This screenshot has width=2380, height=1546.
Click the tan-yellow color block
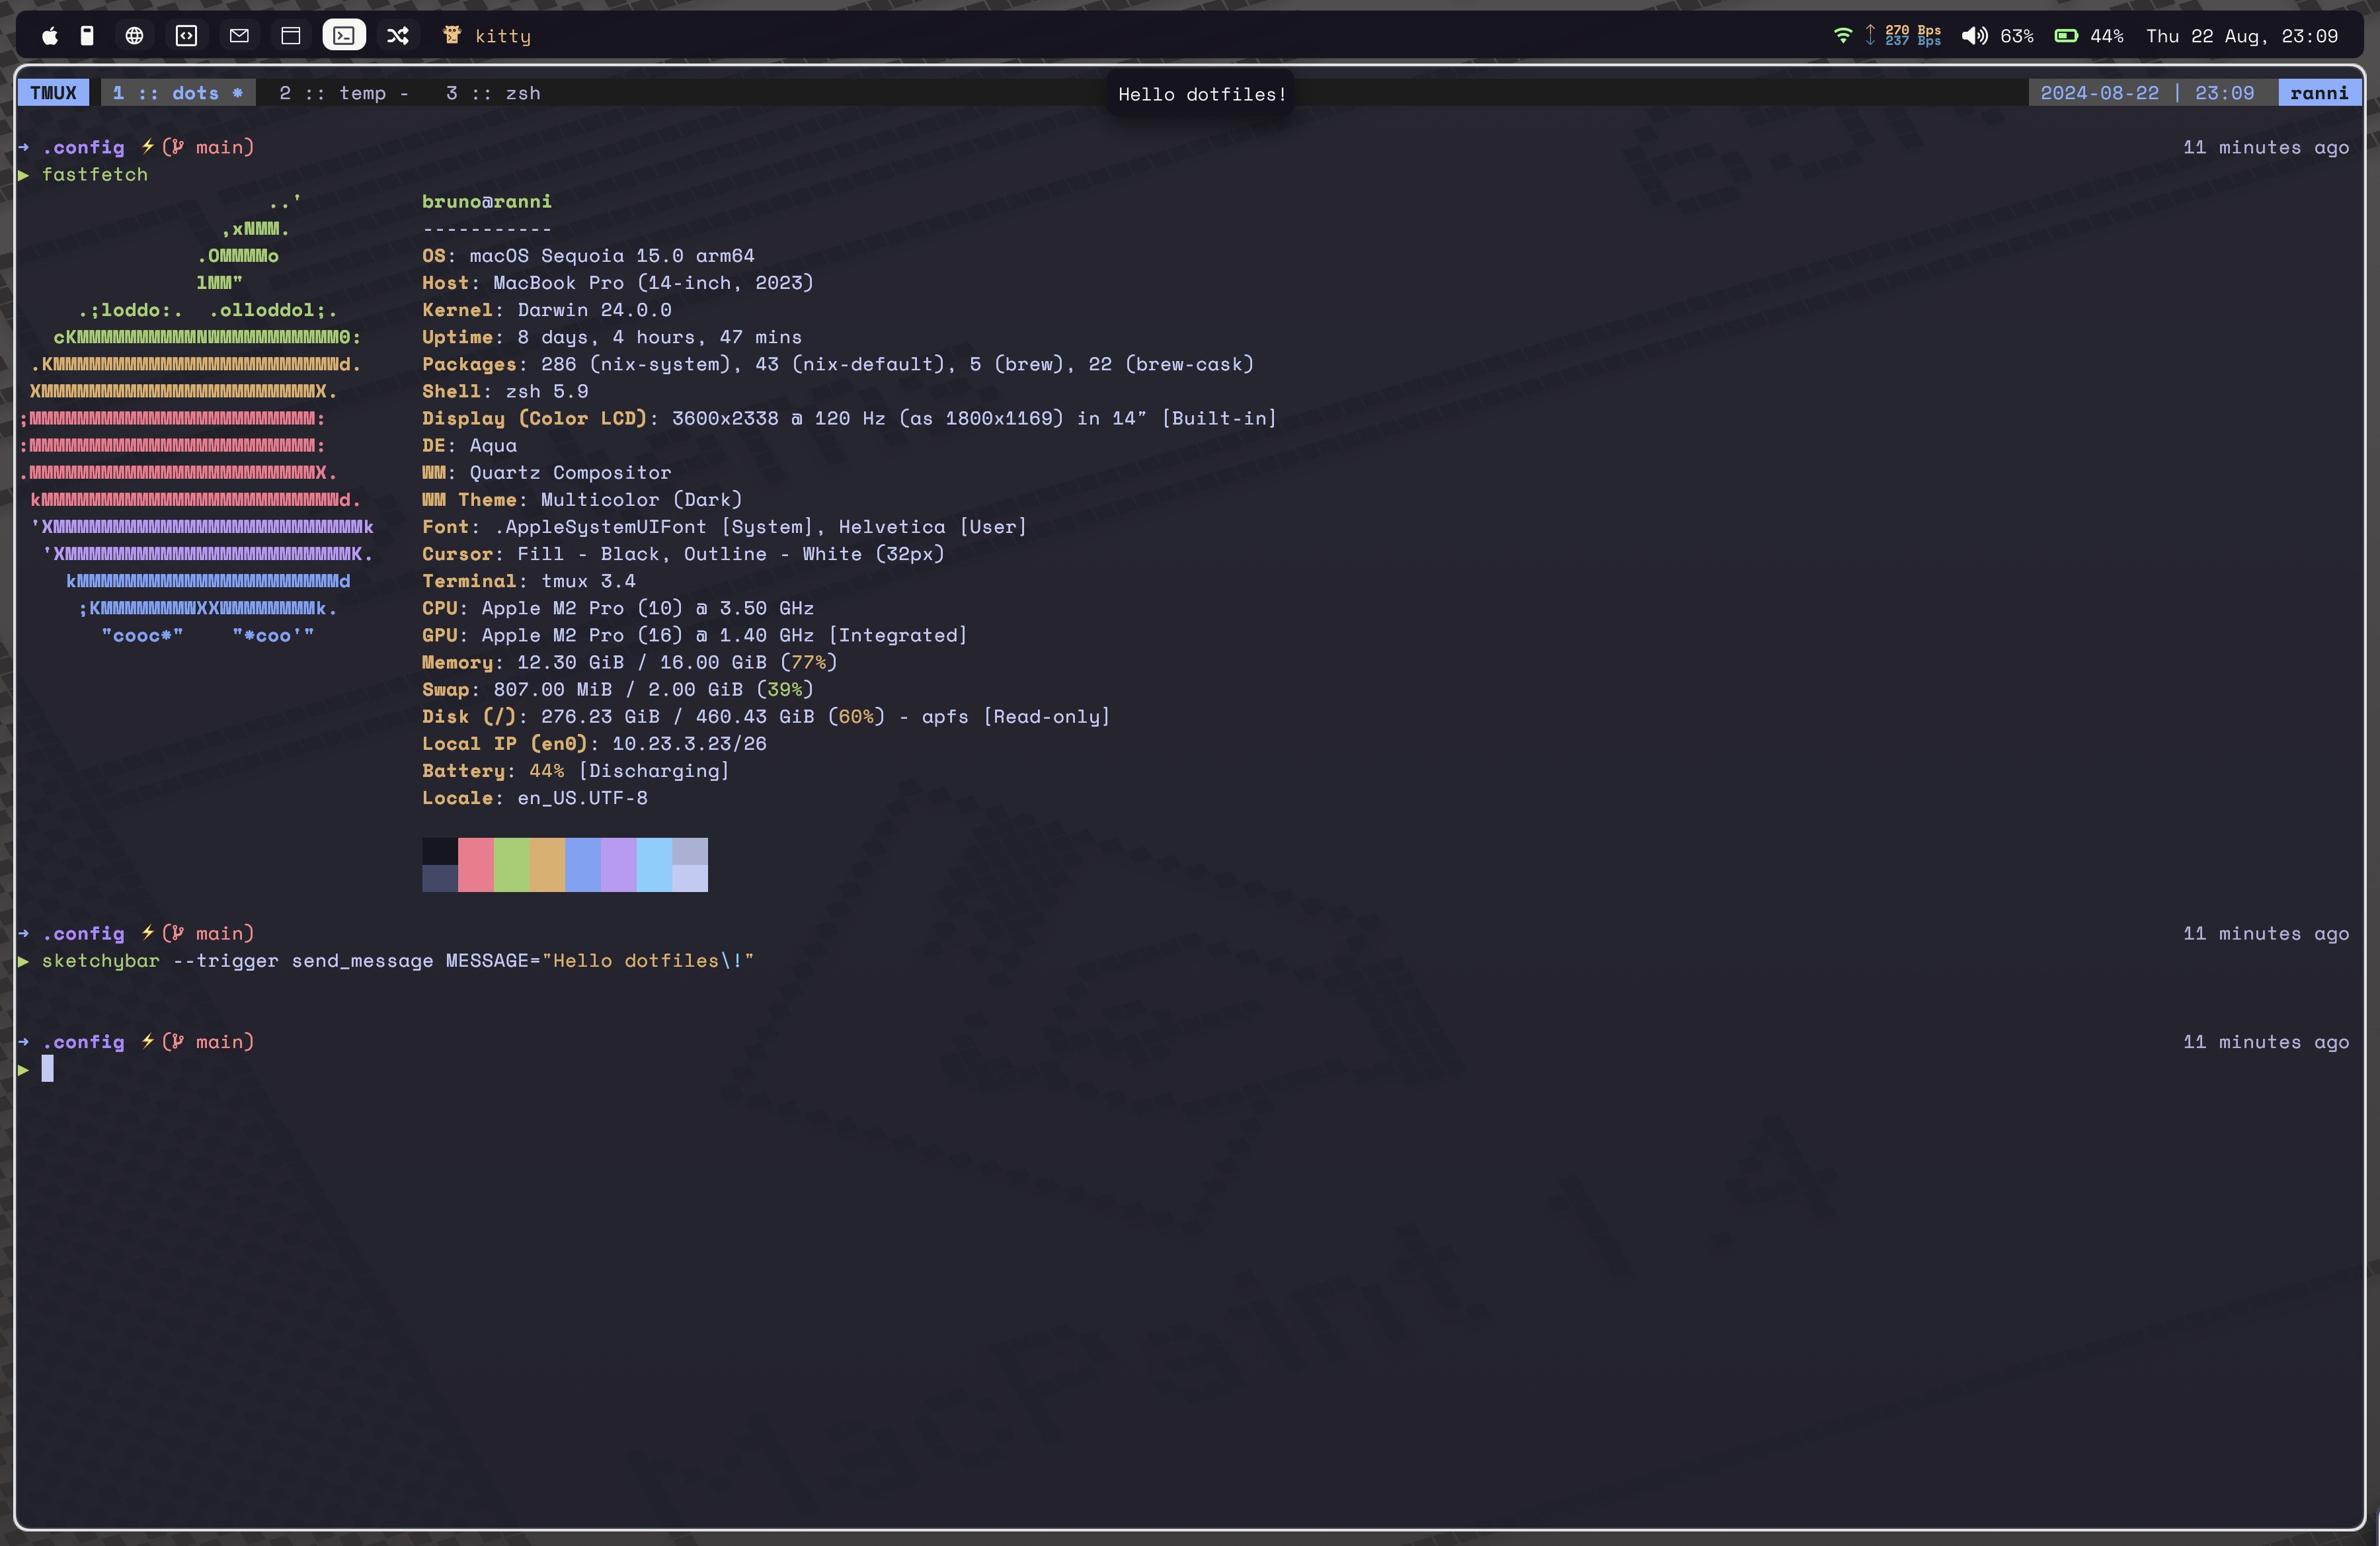click(x=548, y=864)
